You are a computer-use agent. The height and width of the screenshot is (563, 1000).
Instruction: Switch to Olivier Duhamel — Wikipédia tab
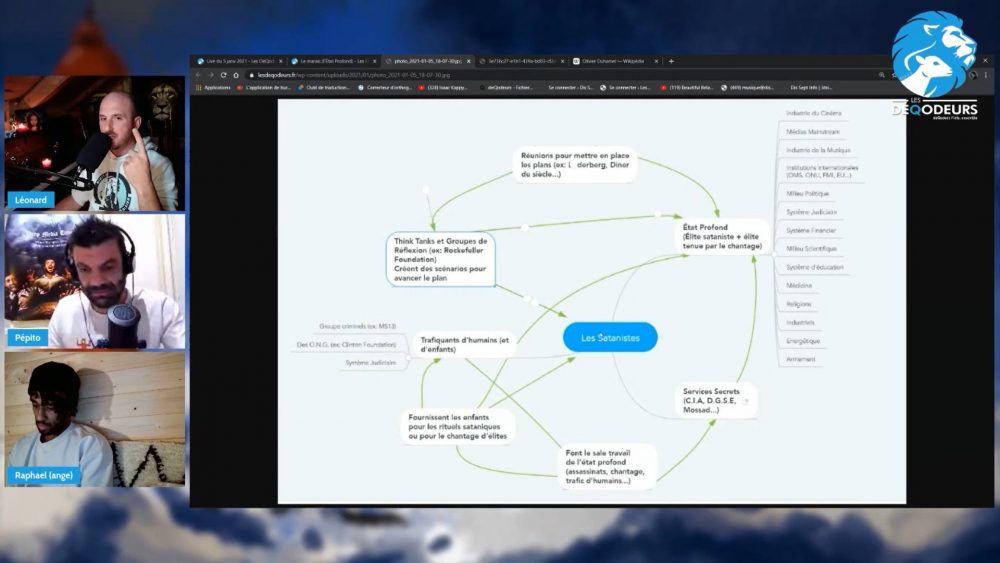pyautogui.click(x=614, y=61)
